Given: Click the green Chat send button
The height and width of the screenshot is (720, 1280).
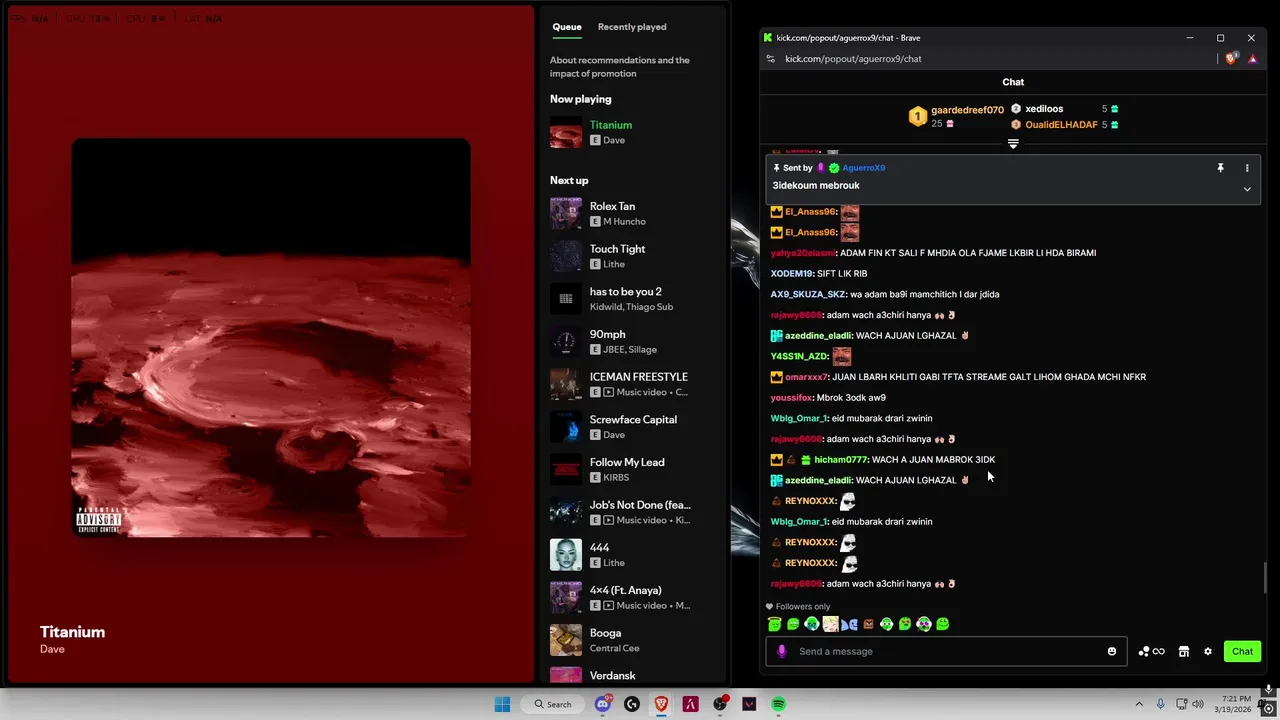Looking at the screenshot, I should pos(1242,651).
